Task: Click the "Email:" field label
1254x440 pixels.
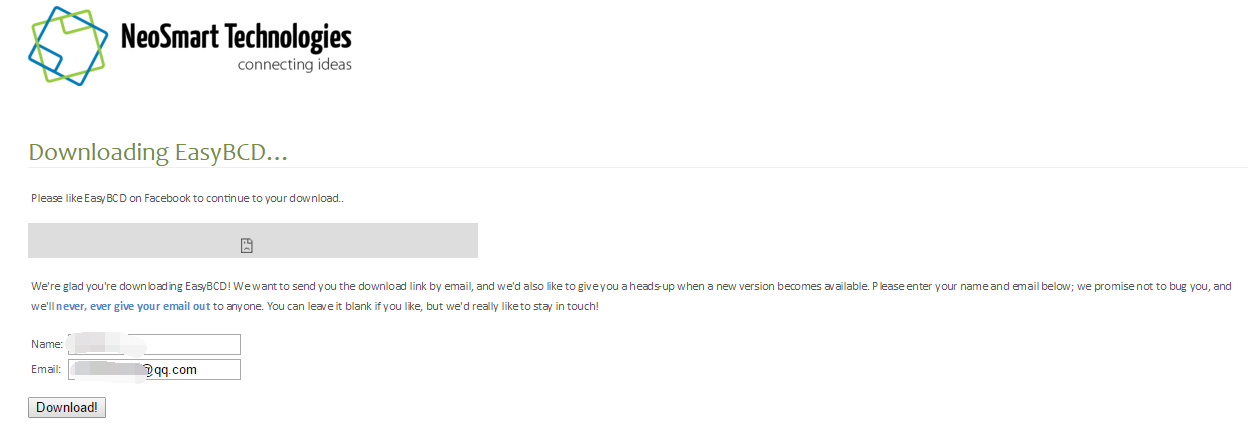Action: (47, 370)
